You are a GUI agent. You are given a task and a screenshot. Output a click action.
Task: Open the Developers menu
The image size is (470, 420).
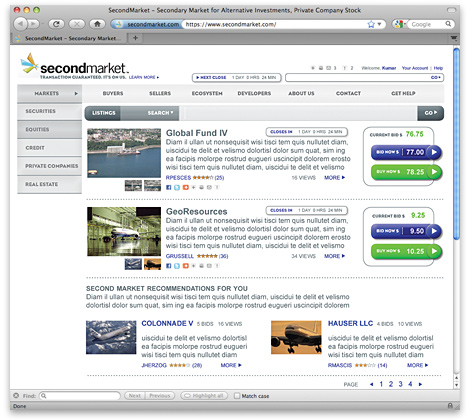[254, 93]
